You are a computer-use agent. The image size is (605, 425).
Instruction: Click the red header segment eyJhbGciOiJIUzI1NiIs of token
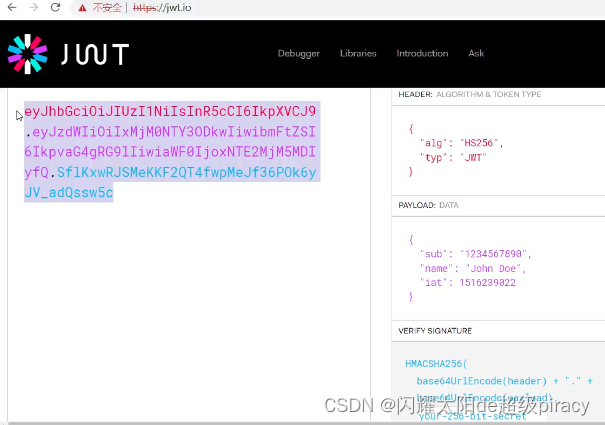click(170, 112)
